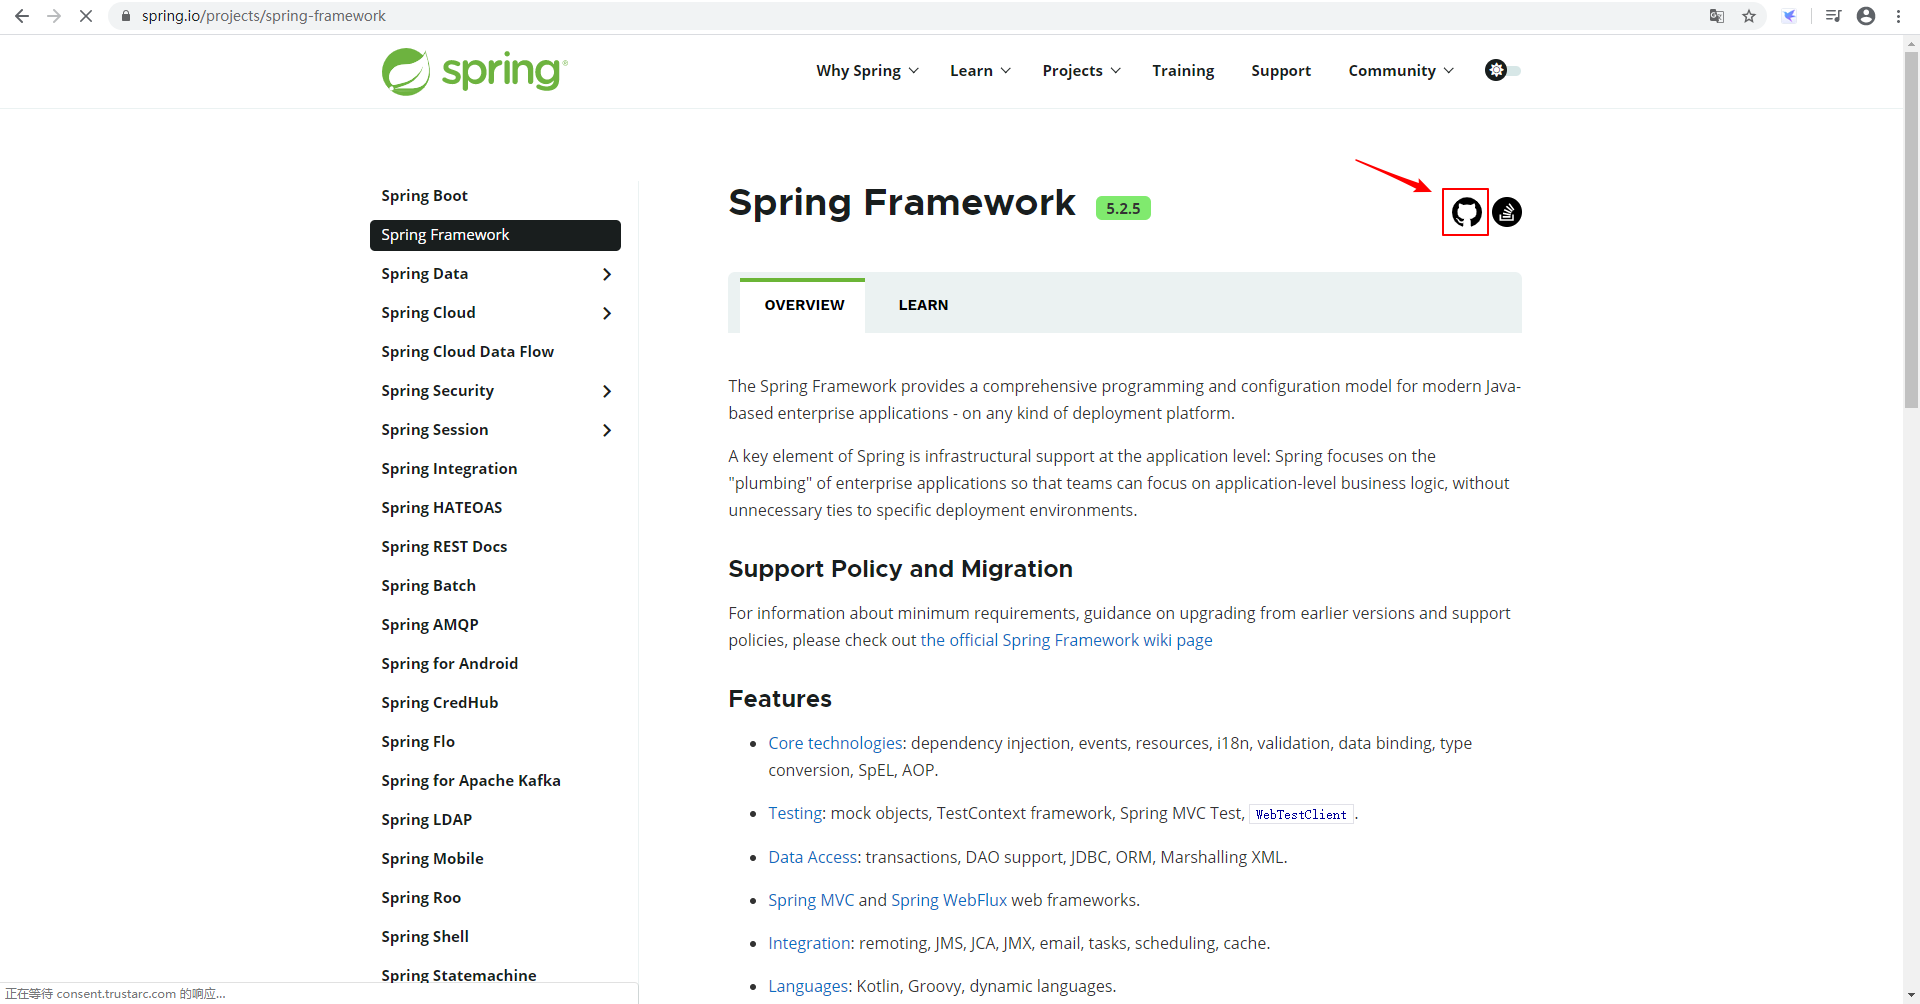Open the Training menu item
This screenshot has width=1920, height=1004.
tap(1182, 70)
